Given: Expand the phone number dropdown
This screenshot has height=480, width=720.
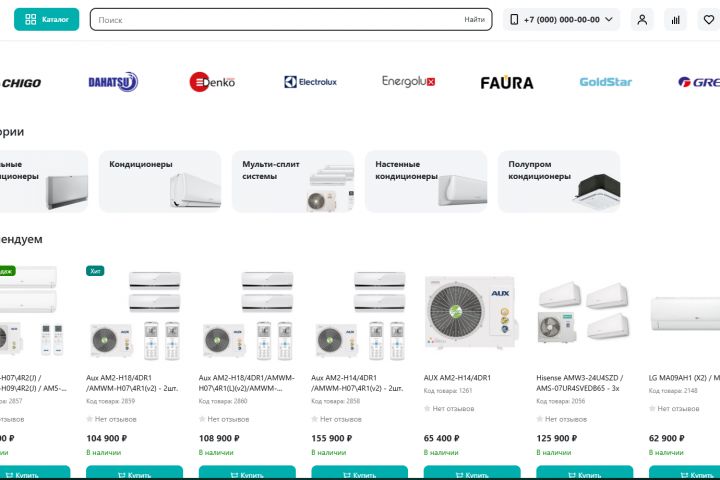Looking at the screenshot, I should coord(561,20).
